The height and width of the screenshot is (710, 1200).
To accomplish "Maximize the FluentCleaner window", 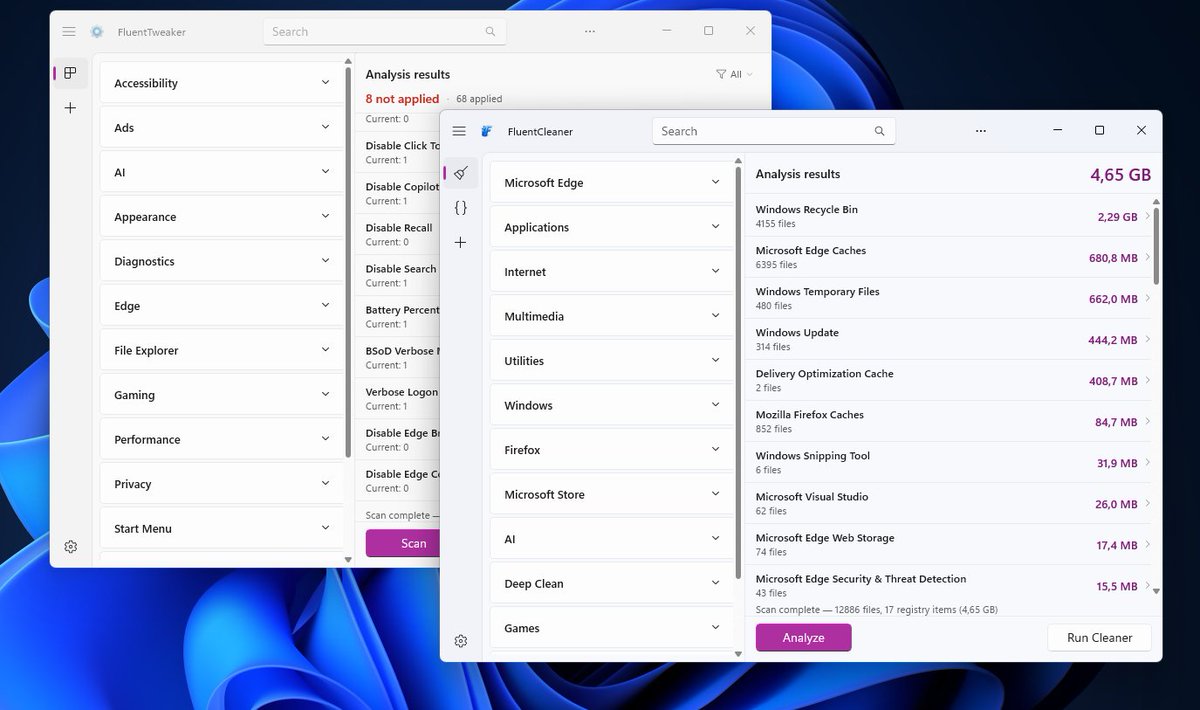I will pos(1099,131).
